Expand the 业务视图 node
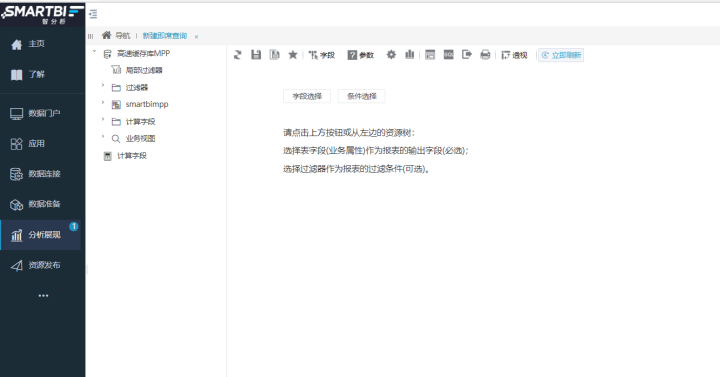Viewport: 720px width, 377px height. pyautogui.click(x=103, y=136)
